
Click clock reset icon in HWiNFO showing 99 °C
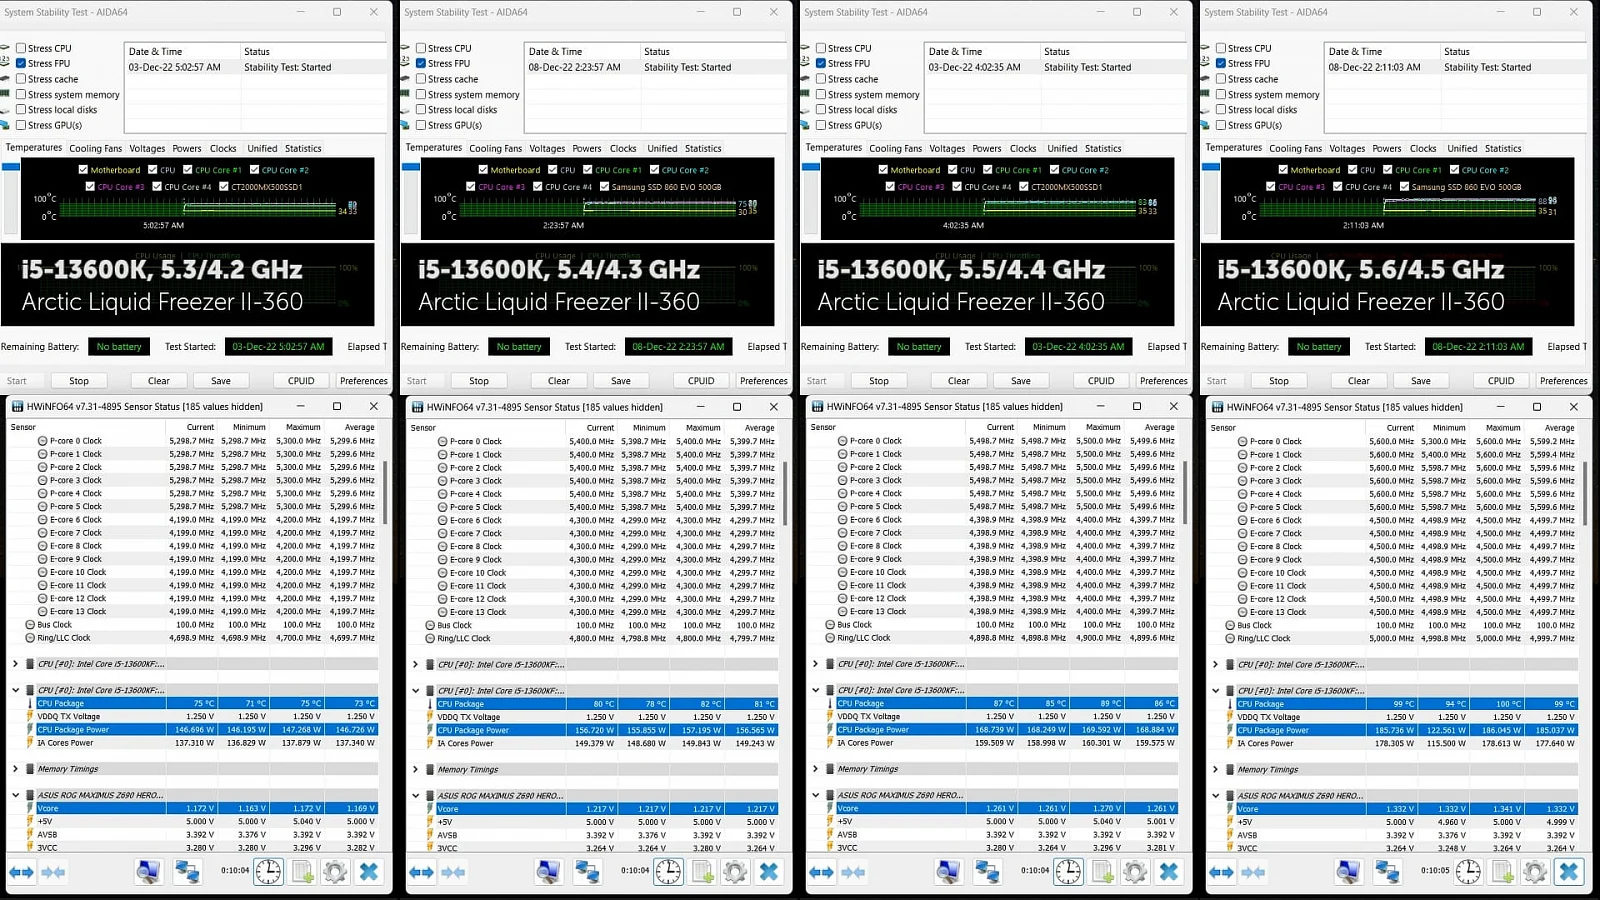point(1468,872)
